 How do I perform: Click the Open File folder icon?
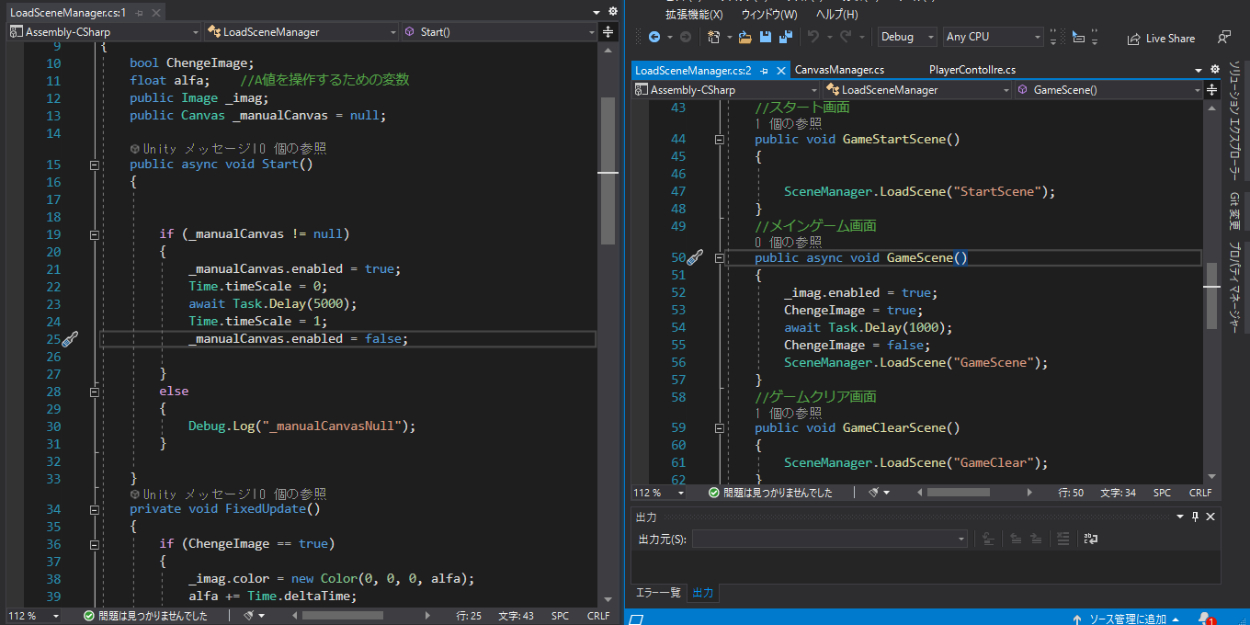pos(744,37)
